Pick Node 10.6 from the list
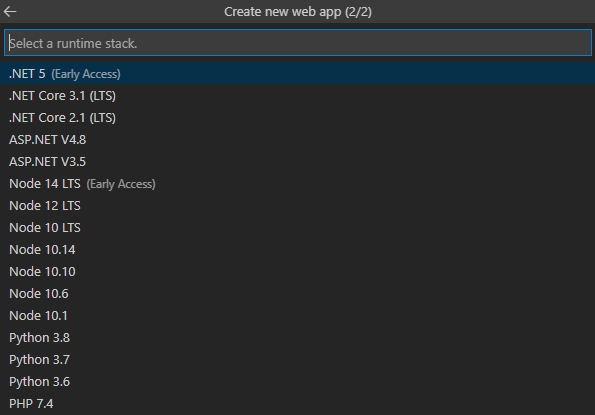The image size is (595, 415). click(298, 294)
